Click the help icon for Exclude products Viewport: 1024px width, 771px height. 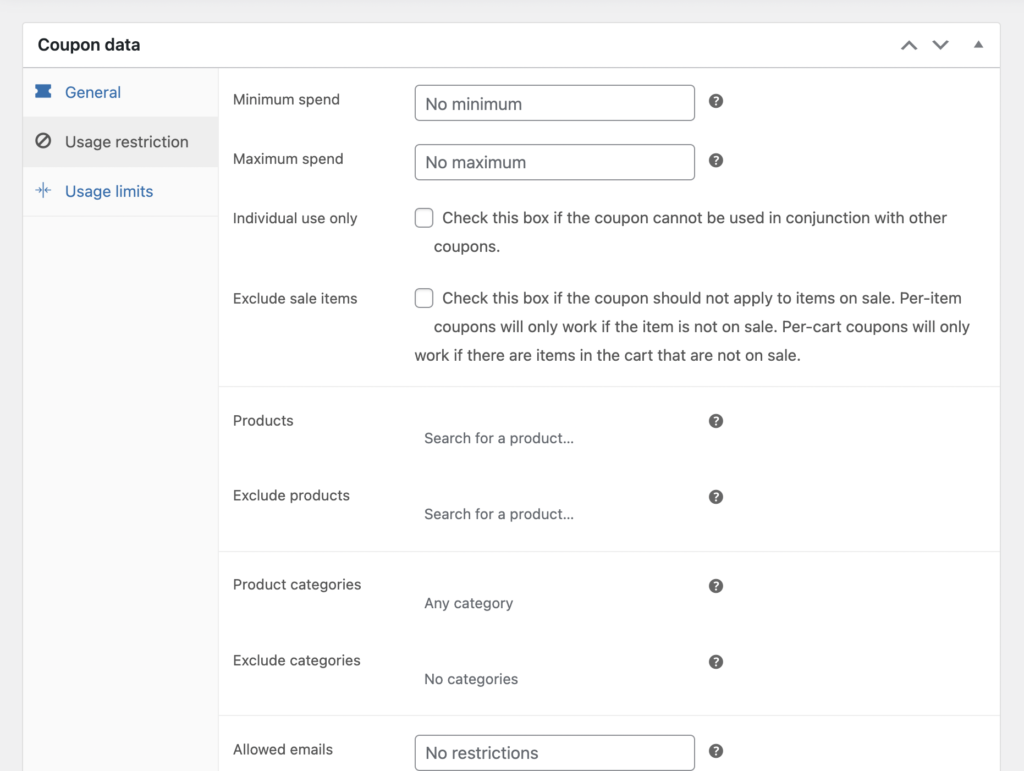tap(716, 497)
